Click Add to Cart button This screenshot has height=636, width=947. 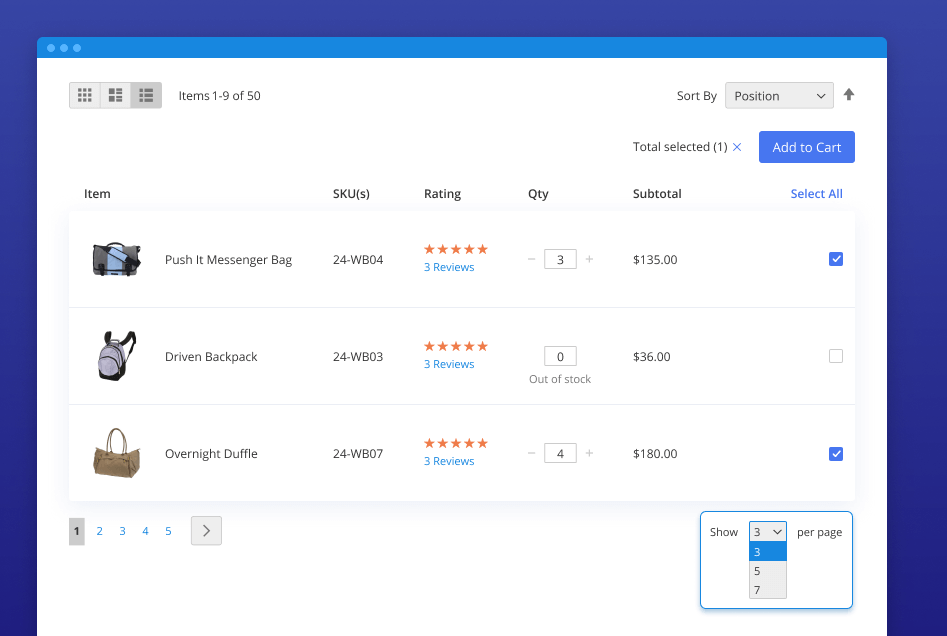point(806,147)
